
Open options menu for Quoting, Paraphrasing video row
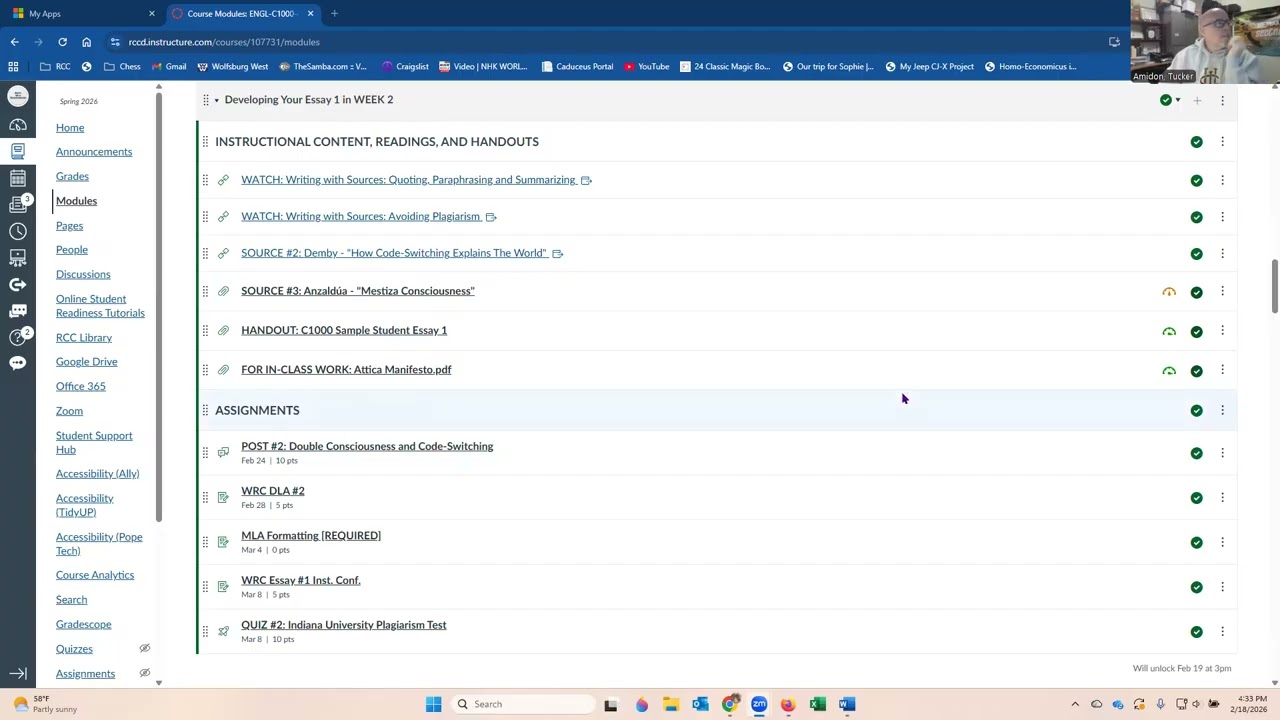pyautogui.click(x=1222, y=180)
